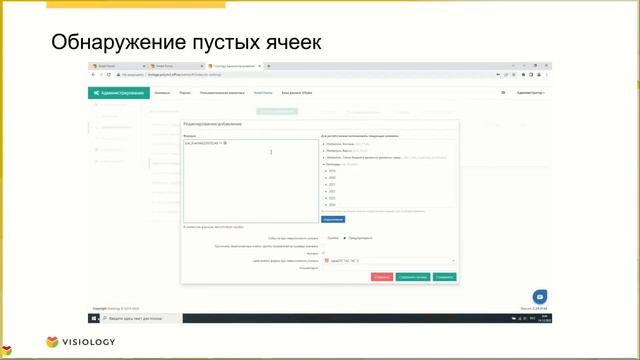The width and height of the screenshot is (640, 360).
Task: Click the taskbar clock and date
Action: 544,318
